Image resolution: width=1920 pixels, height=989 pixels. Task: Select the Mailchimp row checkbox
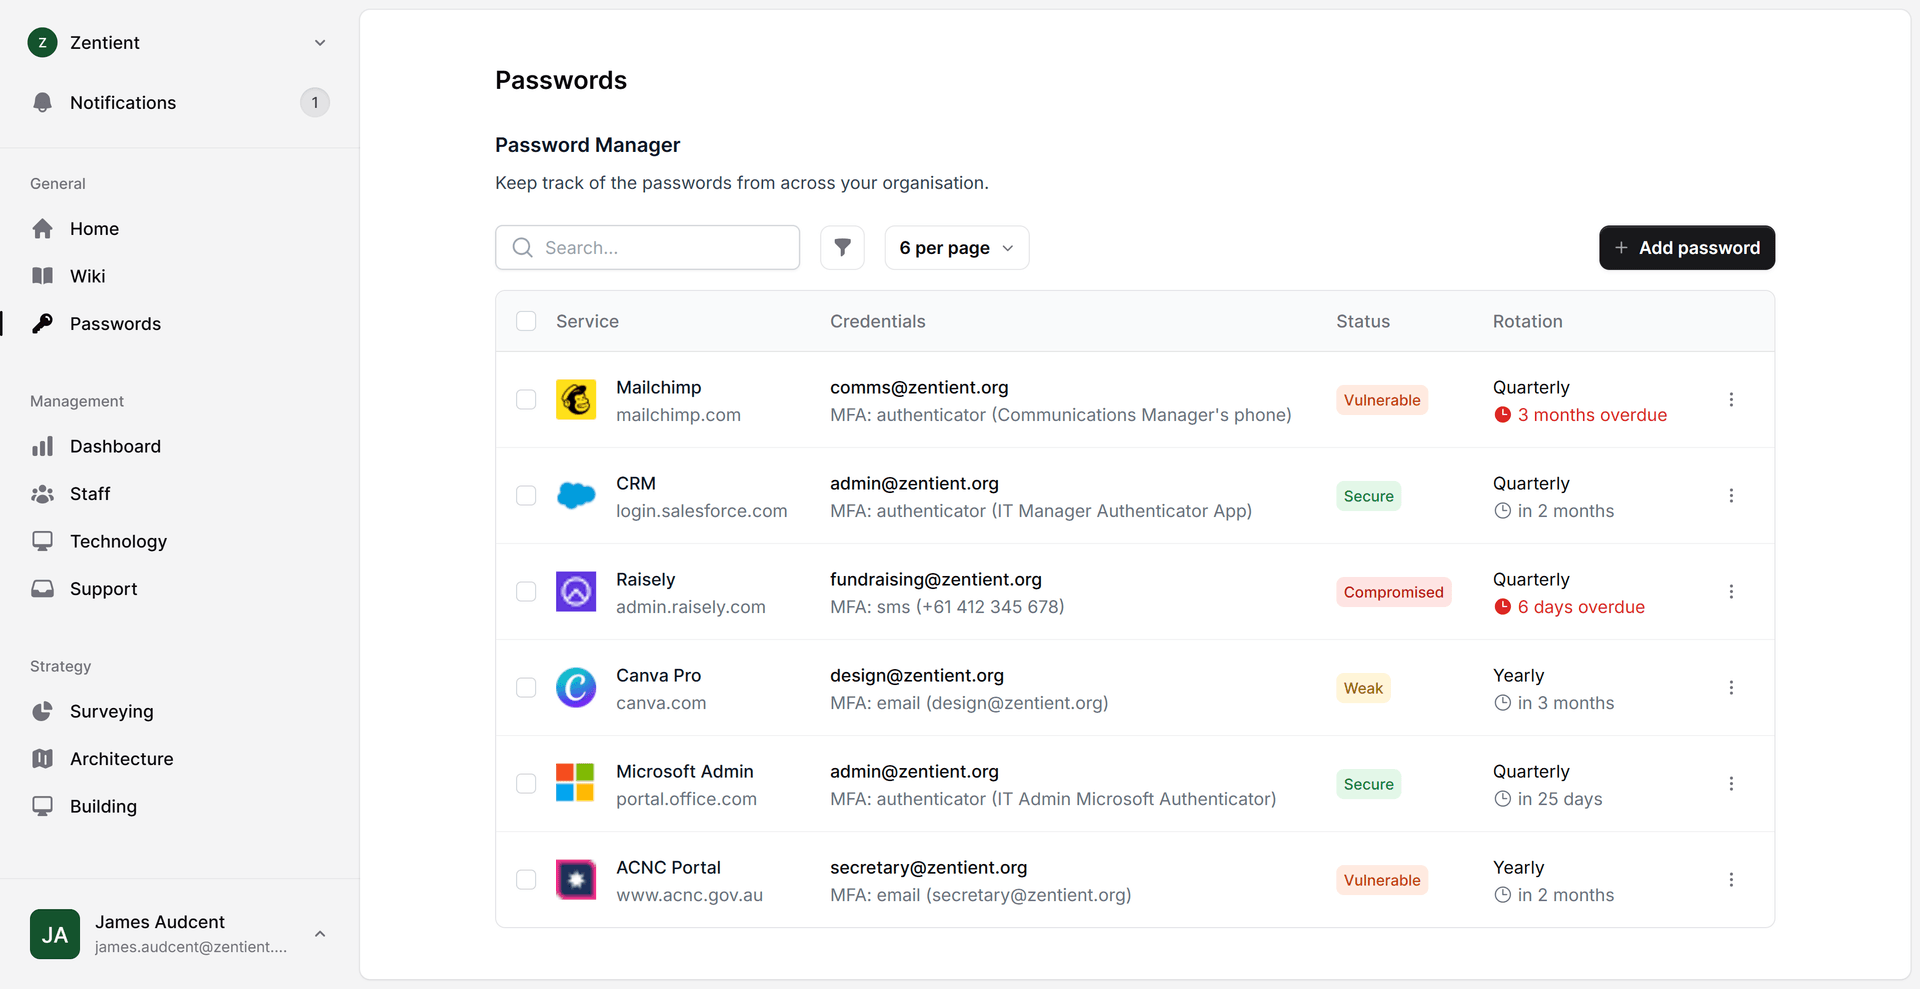point(526,400)
